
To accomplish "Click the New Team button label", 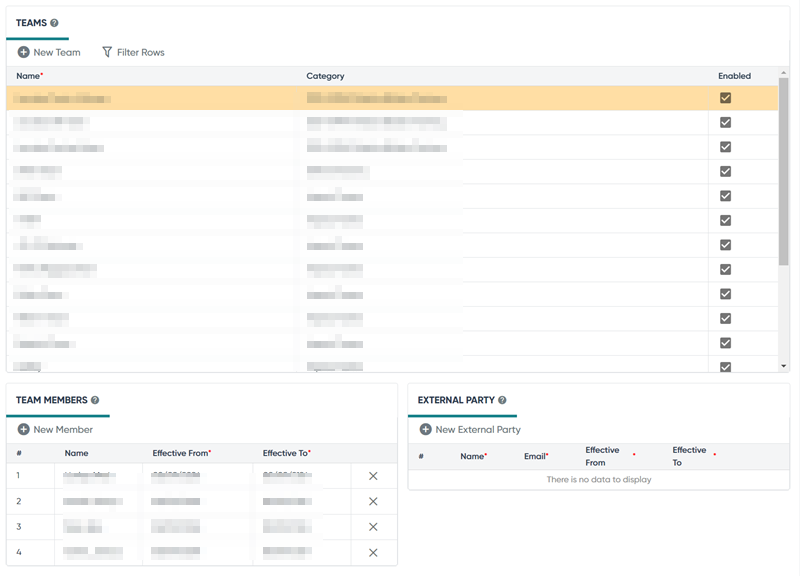I will pos(57,52).
